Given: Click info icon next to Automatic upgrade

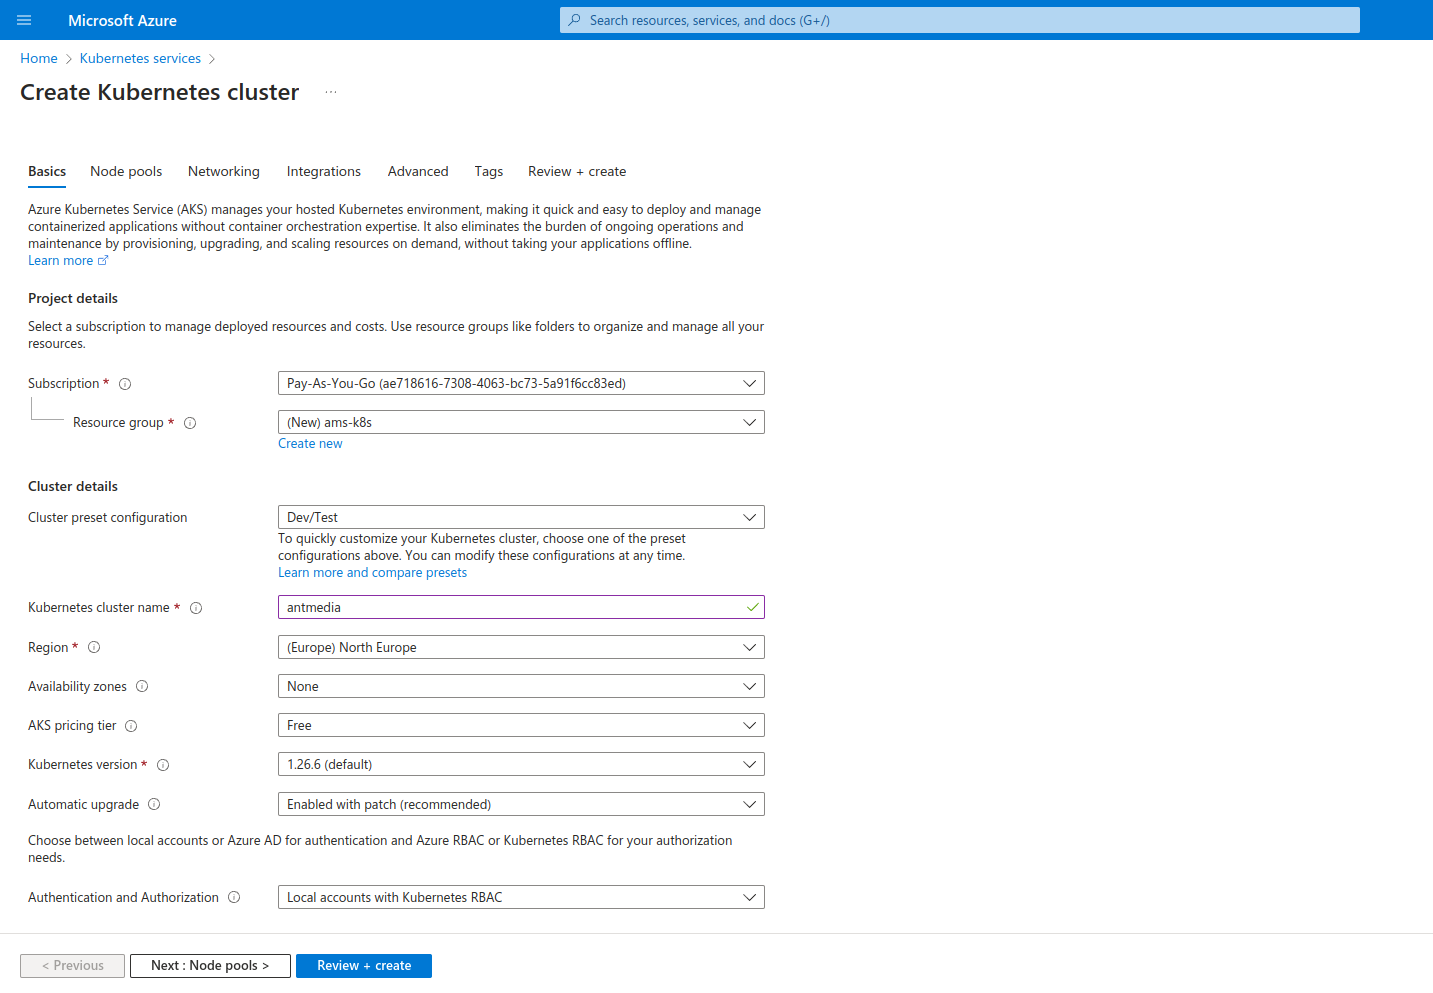Looking at the screenshot, I should pos(154,804).
